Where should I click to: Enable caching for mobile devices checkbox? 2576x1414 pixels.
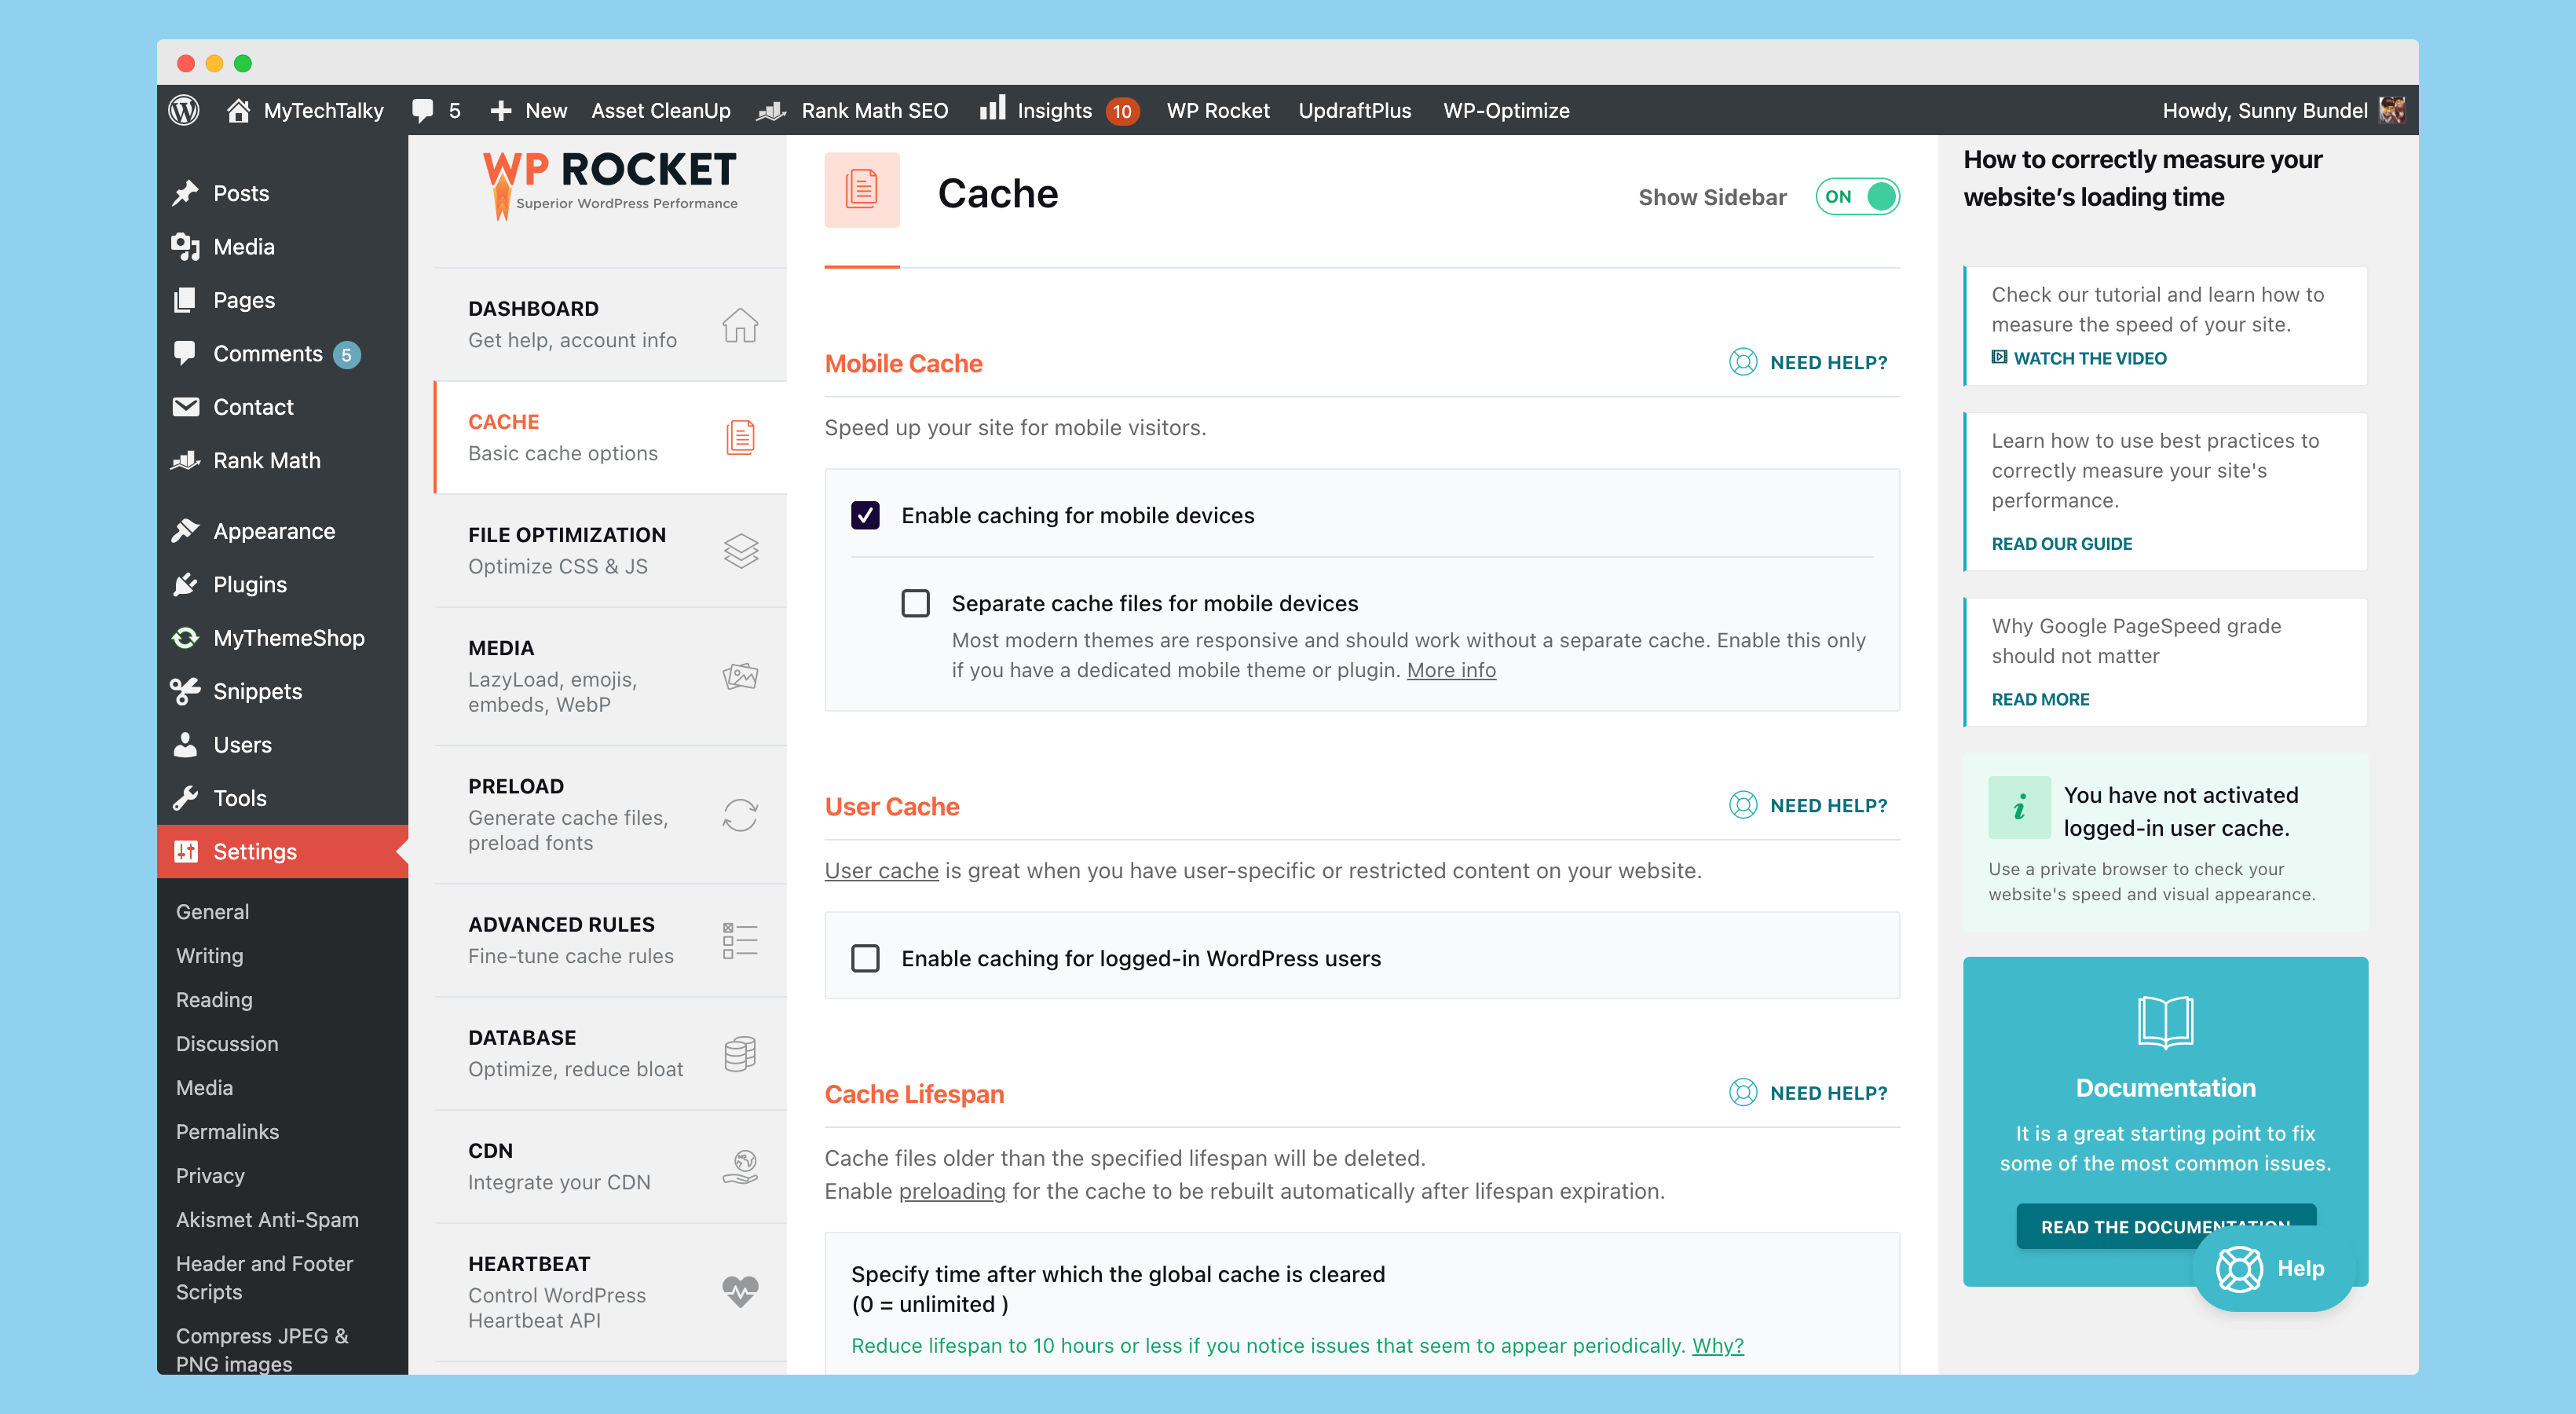pyautogui.click(x=865, y=514)
